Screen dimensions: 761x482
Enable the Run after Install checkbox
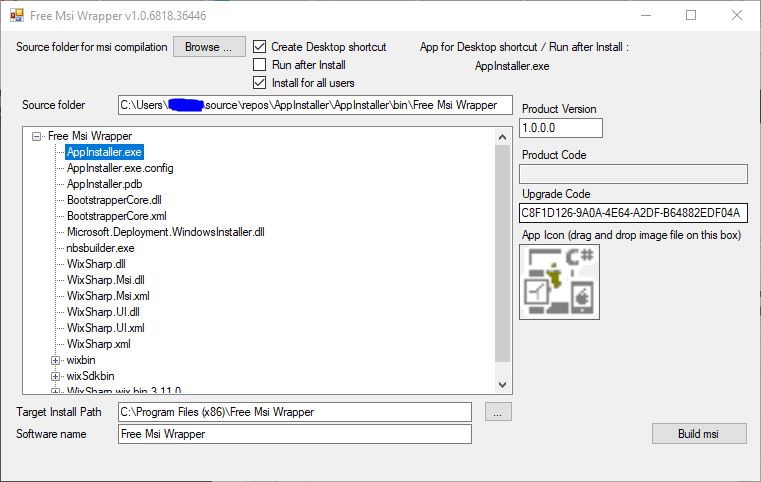[260, 65]
